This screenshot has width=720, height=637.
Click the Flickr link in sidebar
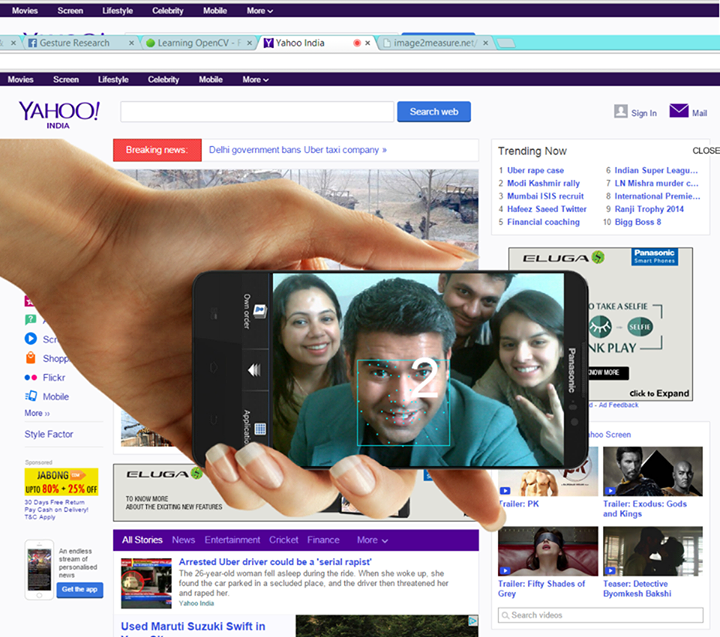coord(54,378)
